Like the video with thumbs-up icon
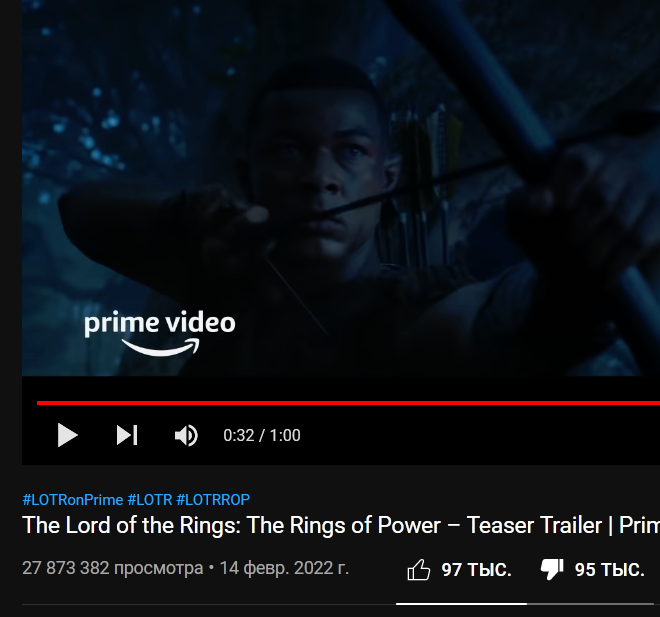 coord(418,570)
